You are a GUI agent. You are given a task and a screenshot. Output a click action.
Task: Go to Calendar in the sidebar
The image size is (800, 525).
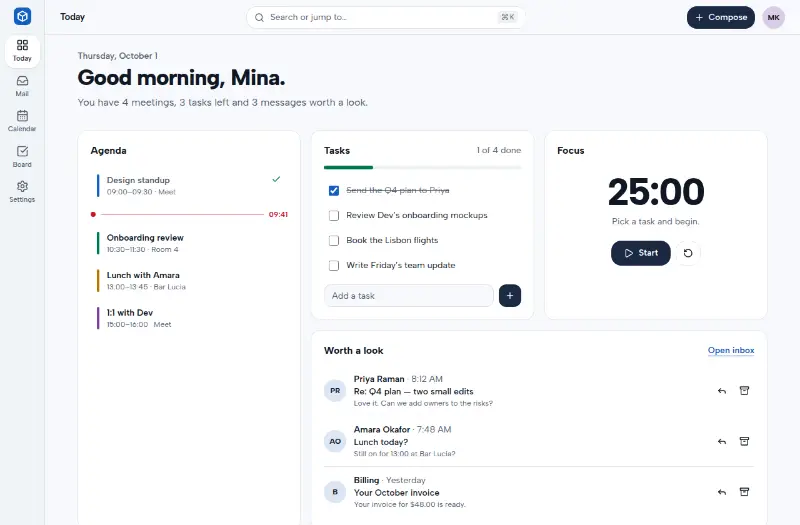point(22,121)
